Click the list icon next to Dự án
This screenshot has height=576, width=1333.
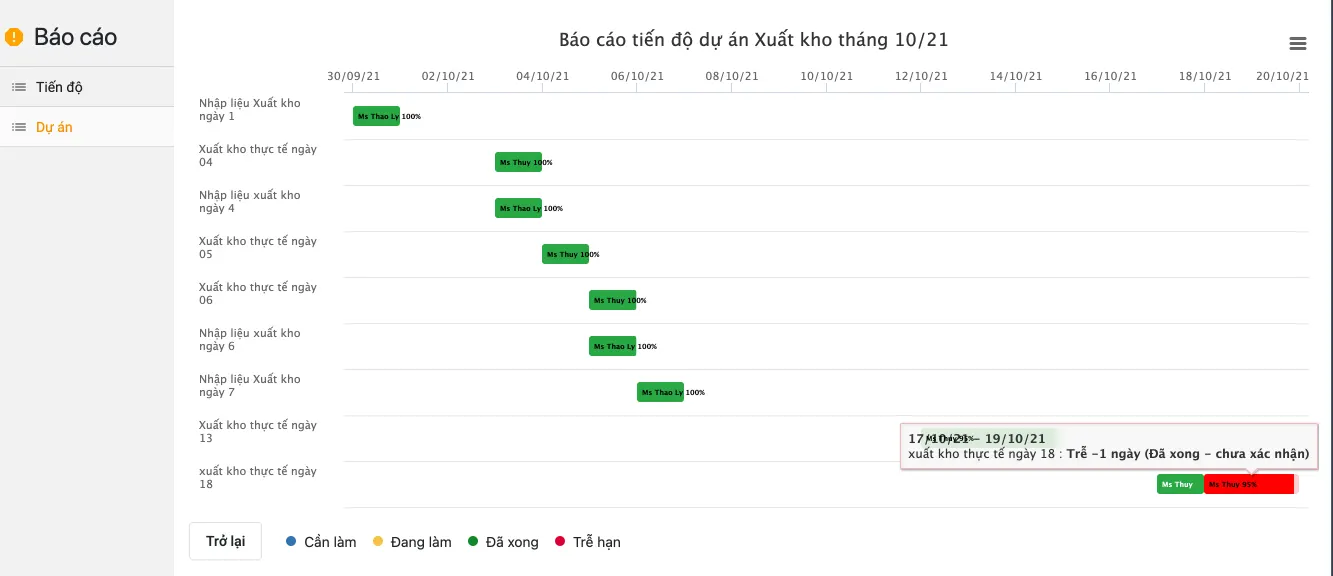[x=19, y=127]
